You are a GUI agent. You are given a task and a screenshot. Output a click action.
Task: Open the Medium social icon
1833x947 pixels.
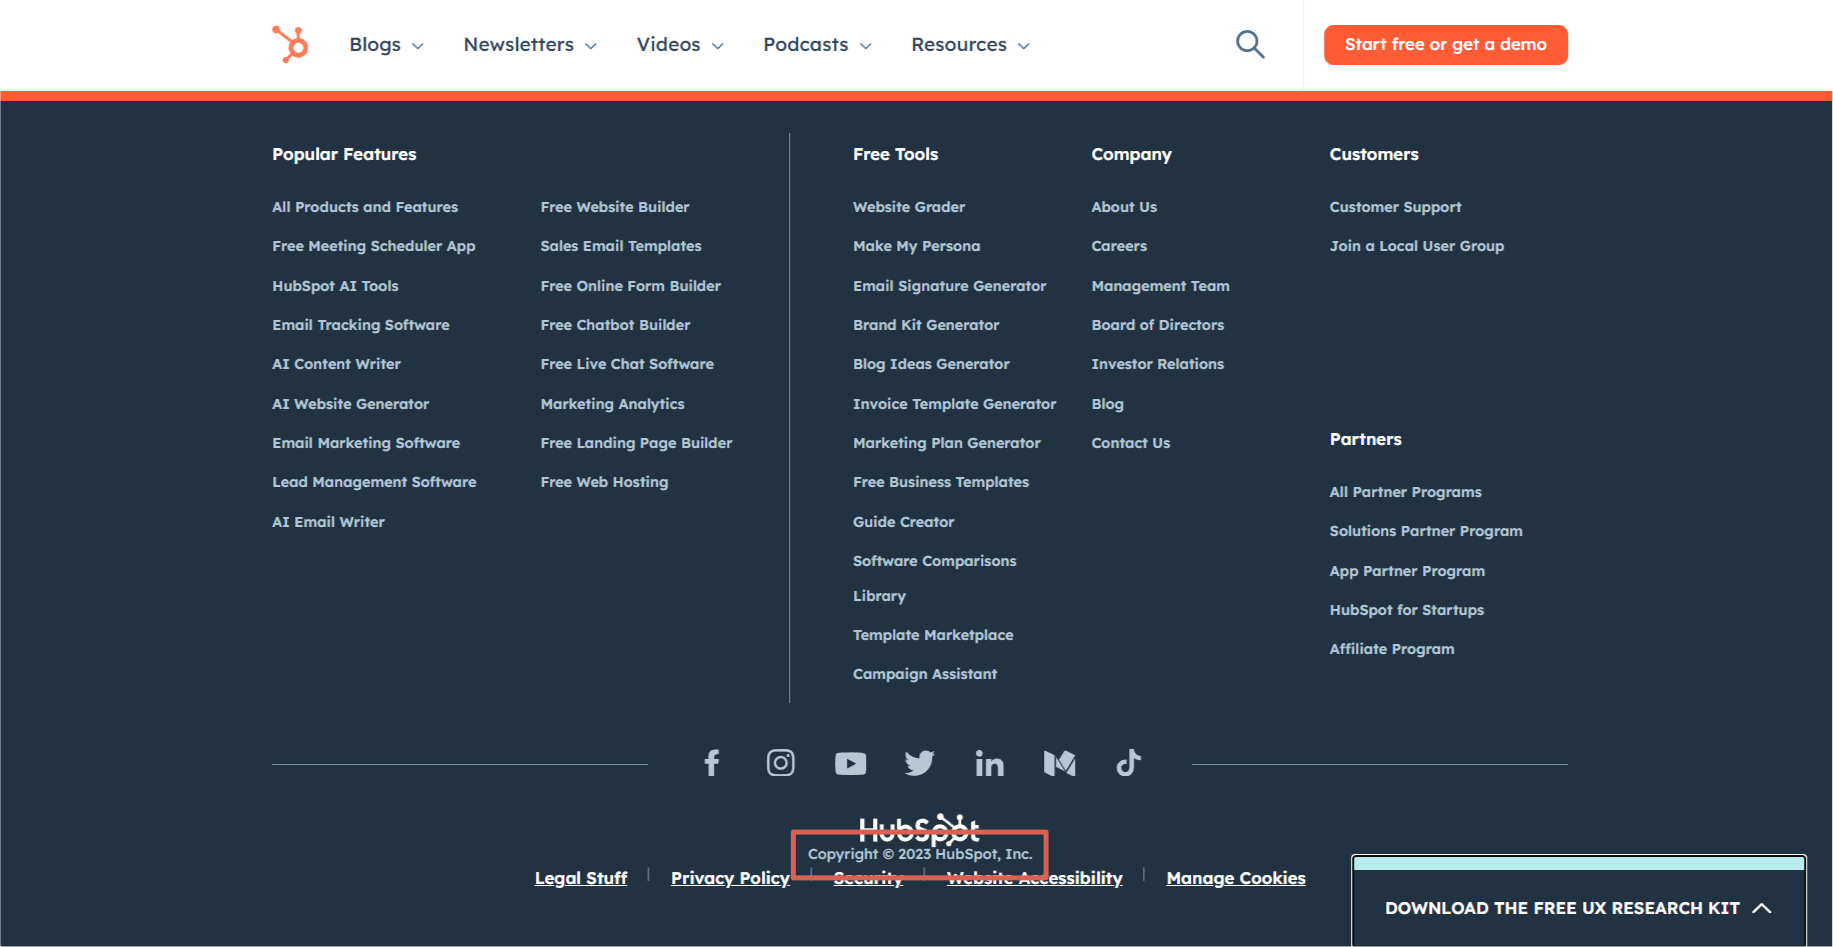(1059, 764)
